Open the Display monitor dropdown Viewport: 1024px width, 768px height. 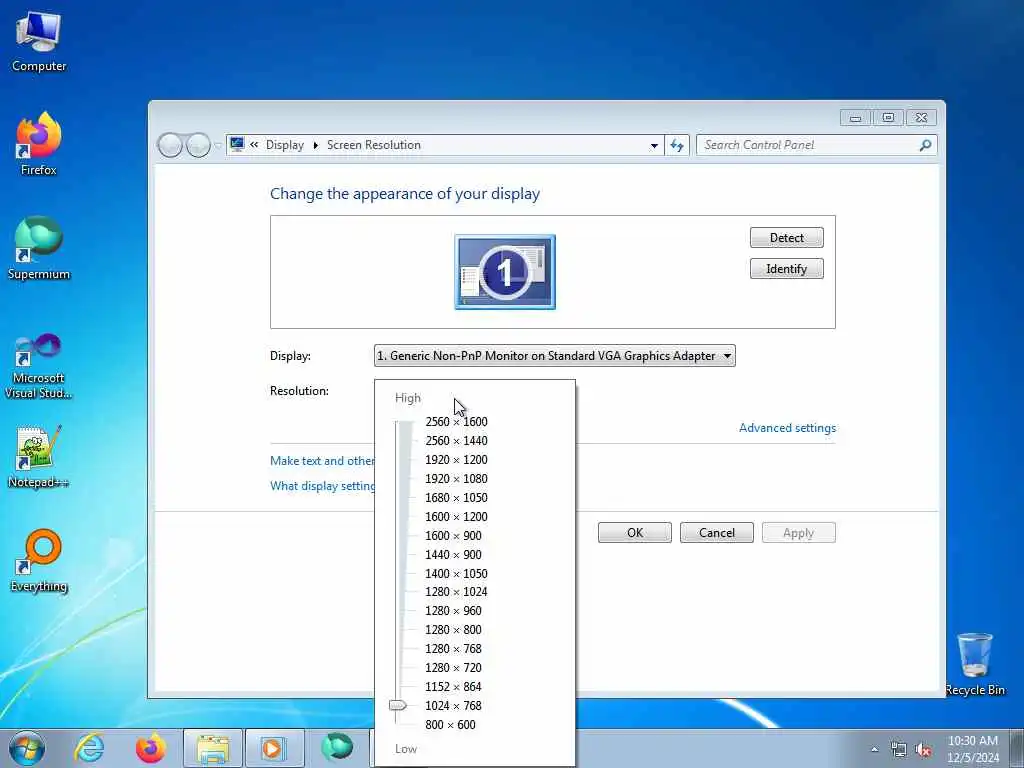[554, 356]
